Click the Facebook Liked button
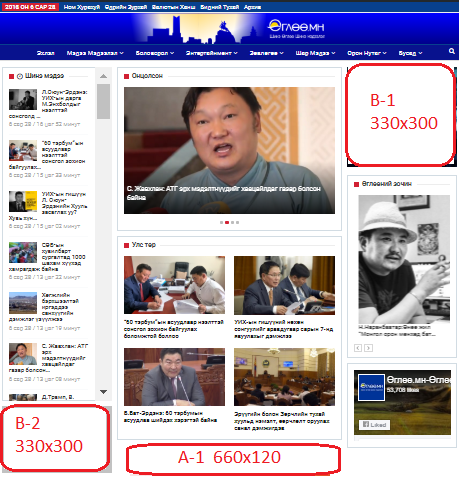Image resolution: width=459 pixels, height=480 pixels. 374,425
